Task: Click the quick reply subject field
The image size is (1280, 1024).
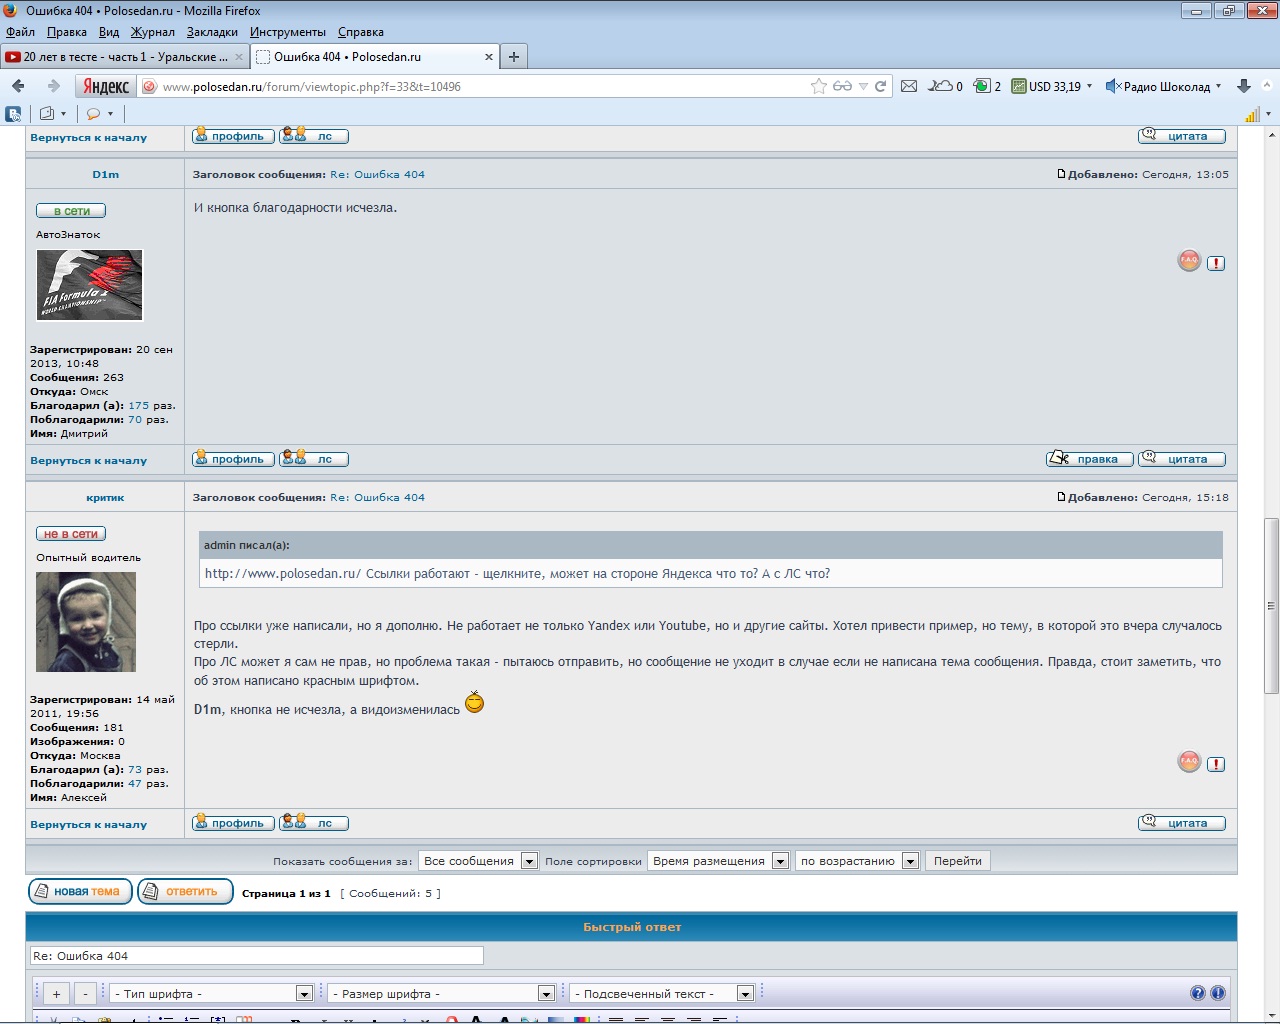Action: (257, 956)
